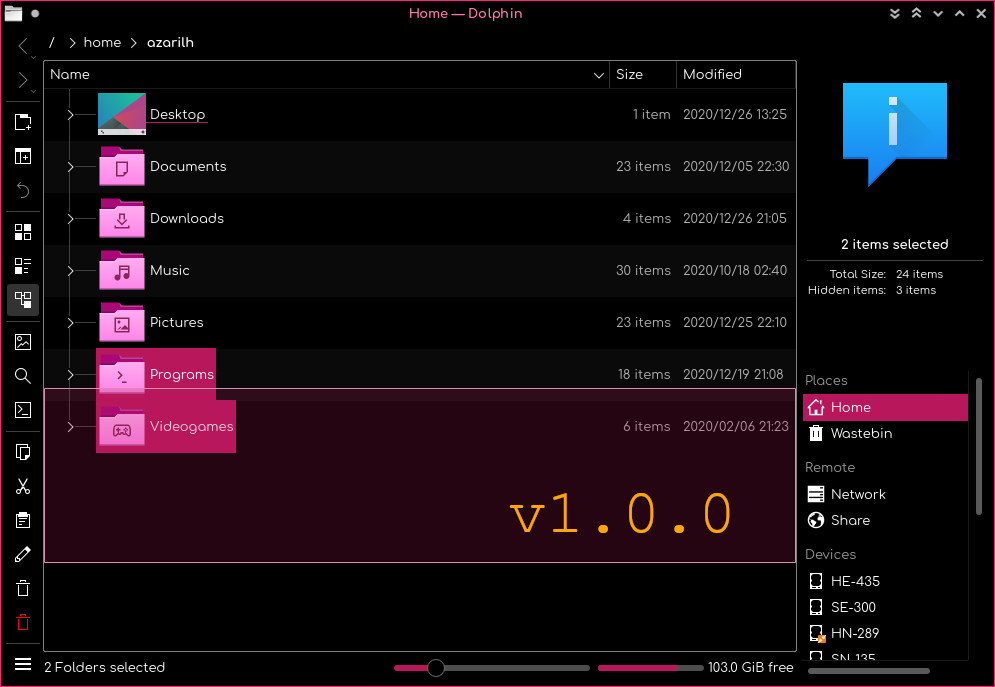This screenshot has height=687, width=995.
Task: Click the cut scissors icon
Action: pyautogui.click(x=23, y=487)
